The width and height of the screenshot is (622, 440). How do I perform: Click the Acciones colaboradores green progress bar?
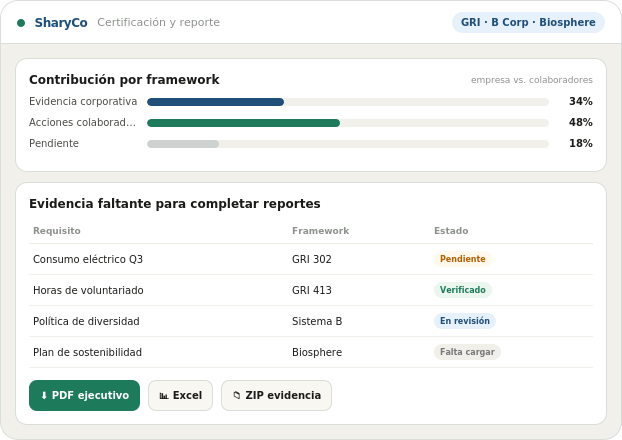click(x=348, y=123)
